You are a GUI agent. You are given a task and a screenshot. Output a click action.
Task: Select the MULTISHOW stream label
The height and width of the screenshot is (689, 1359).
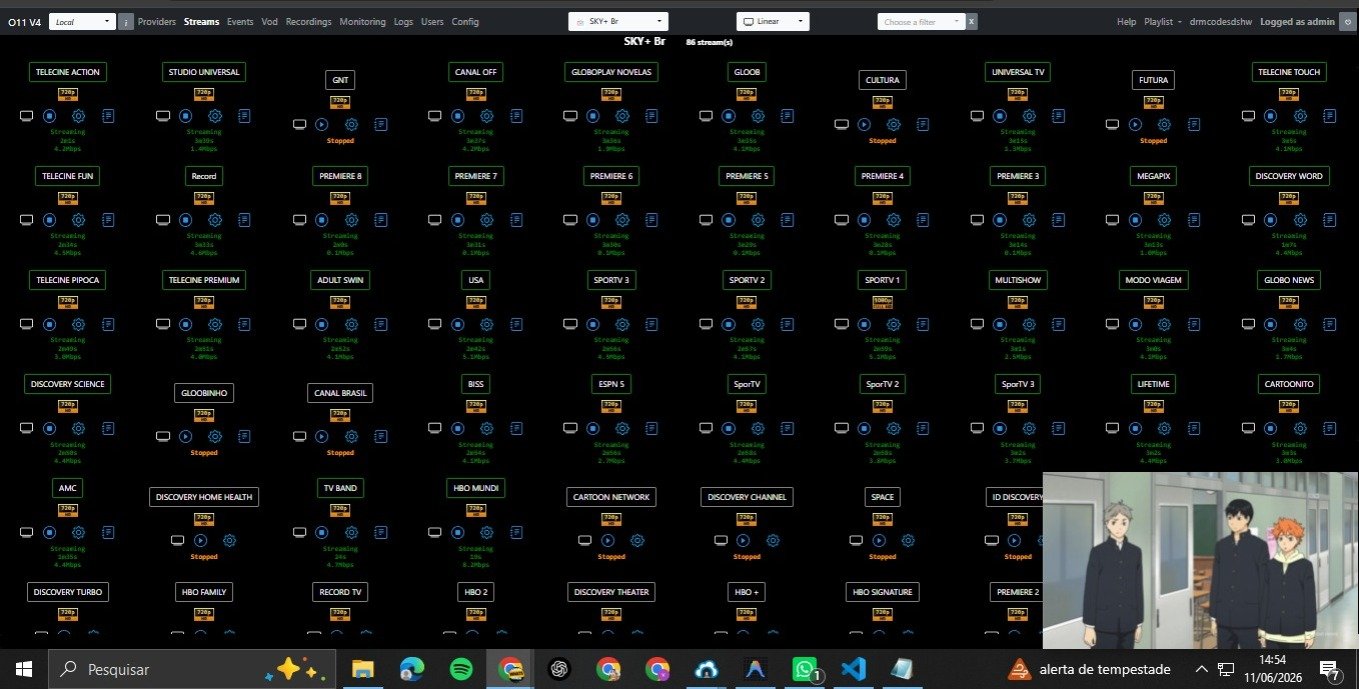click(x=1018, y=280)
